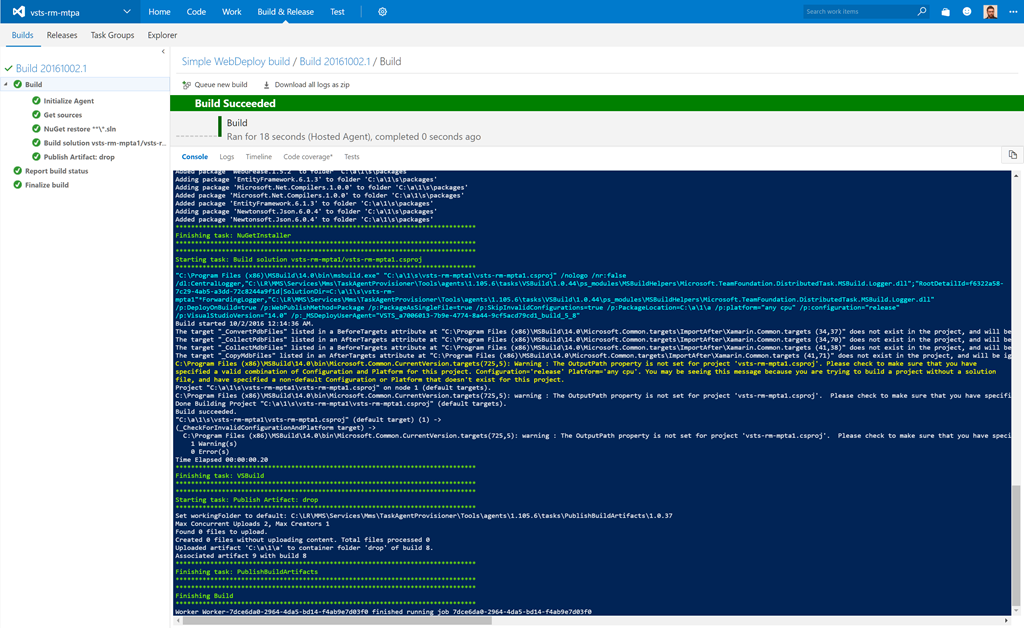1024x628 pixels.
Task: Select the Get sources build step
Action: pos(62,115)
